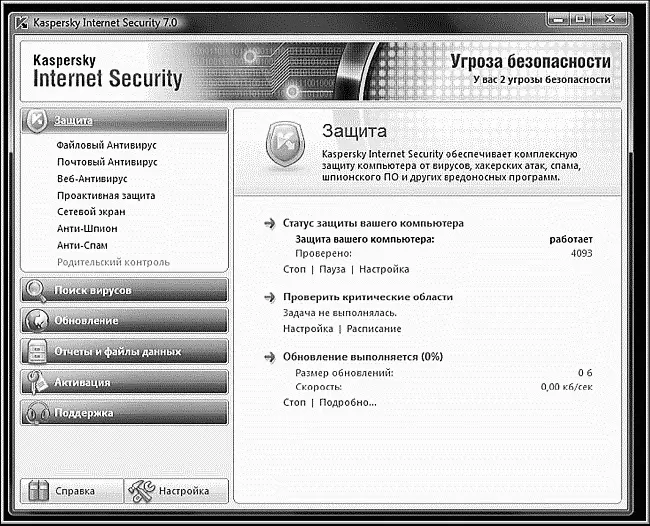This screenshot has height=526, width=650.
Task: Click the Пауза link
Action: point(332,269)
